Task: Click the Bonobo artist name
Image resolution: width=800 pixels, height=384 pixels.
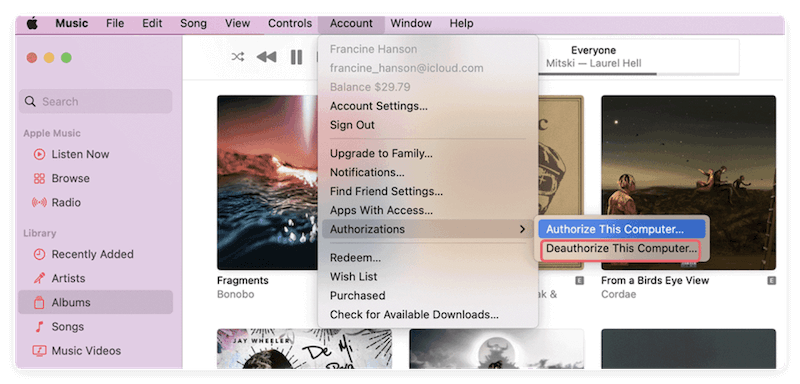Action: (236, 295)
